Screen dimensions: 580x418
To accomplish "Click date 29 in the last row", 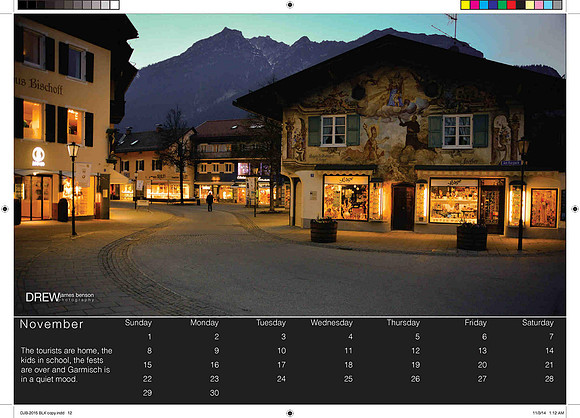I will [147, 393].
